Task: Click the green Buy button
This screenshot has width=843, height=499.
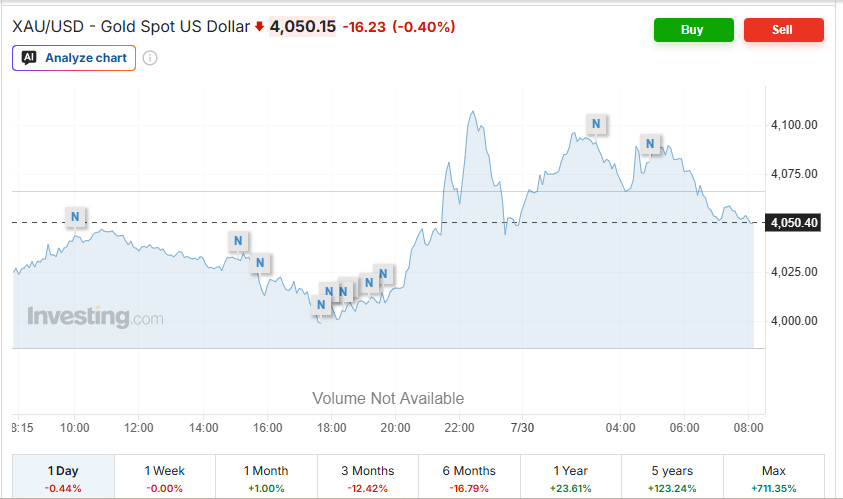Action: (x=694, y=30)
